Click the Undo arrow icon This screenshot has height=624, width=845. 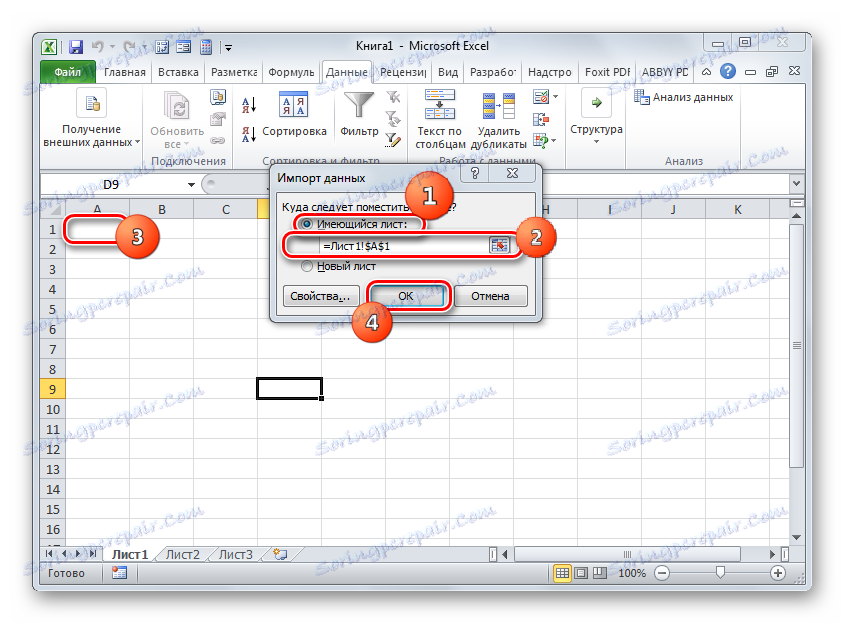pyautogui.click(x=98, y=47)
